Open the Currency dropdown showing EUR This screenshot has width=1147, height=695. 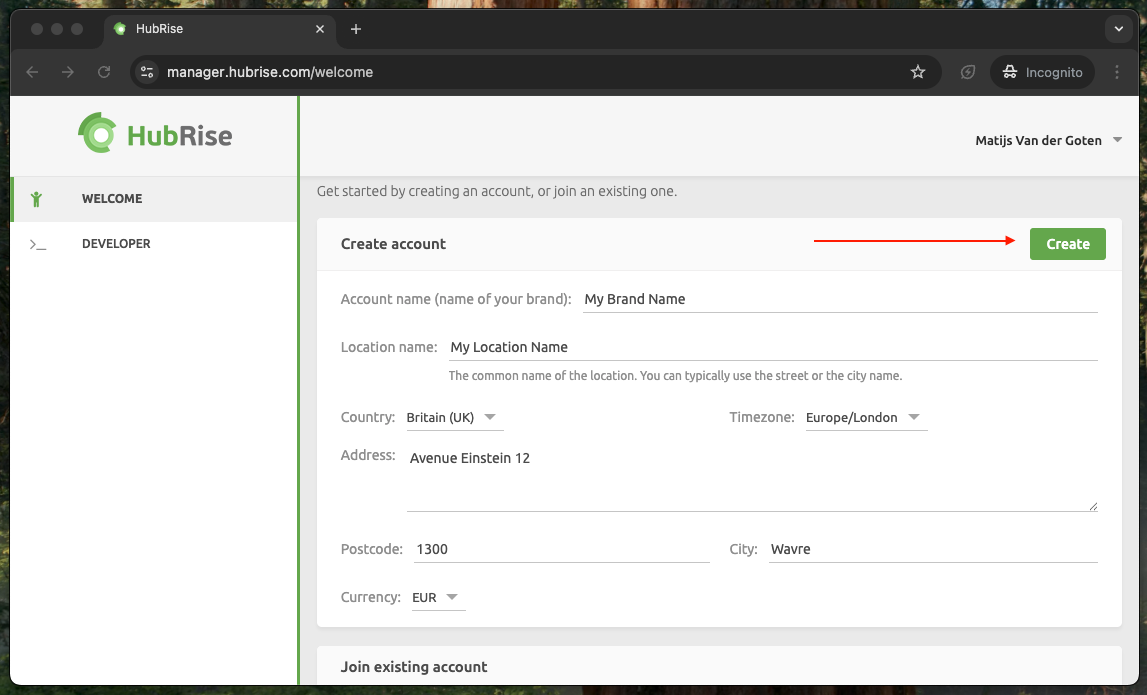[437, 597]
